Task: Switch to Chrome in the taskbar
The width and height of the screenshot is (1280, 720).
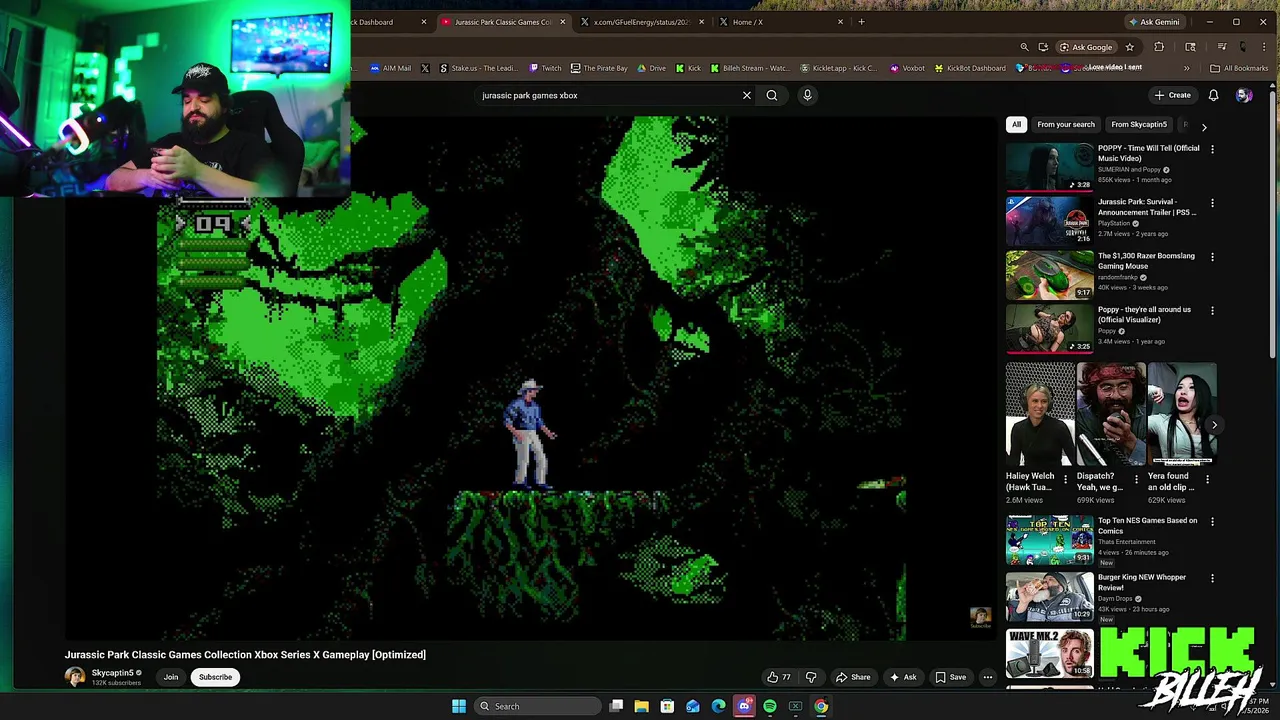Action: click(x=821, y=706)
